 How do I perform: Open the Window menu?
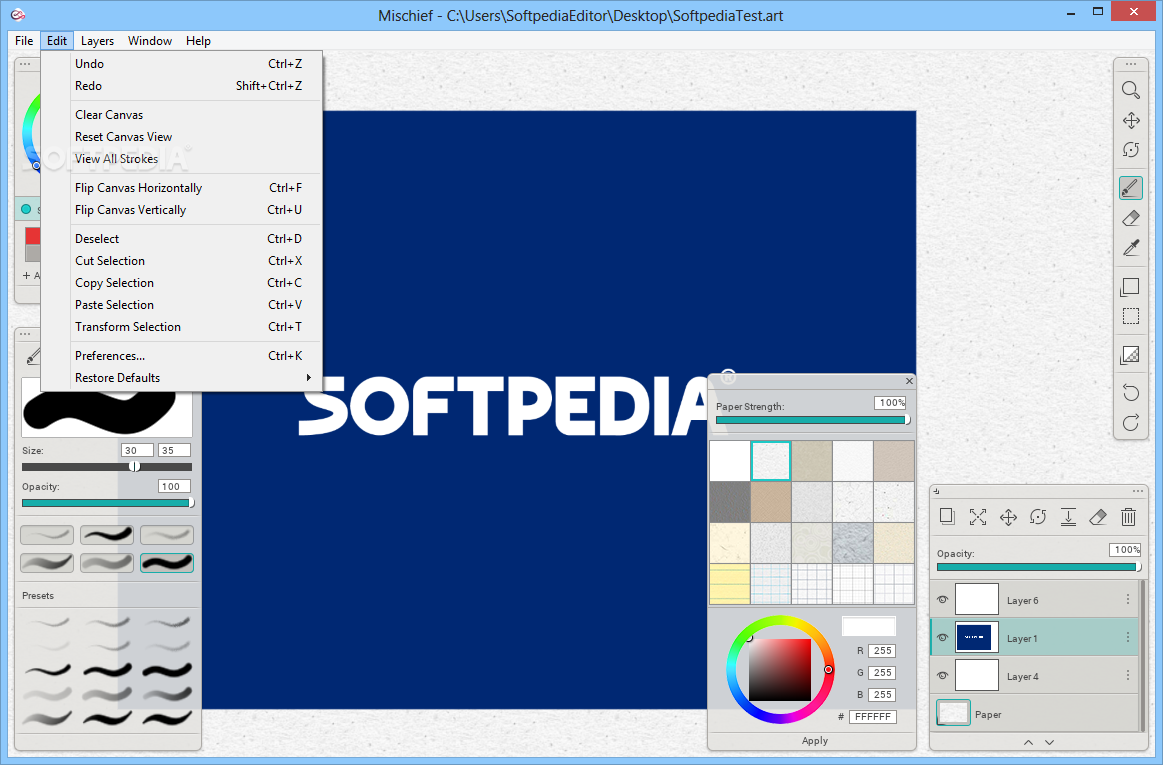click(x=150, y=41)
